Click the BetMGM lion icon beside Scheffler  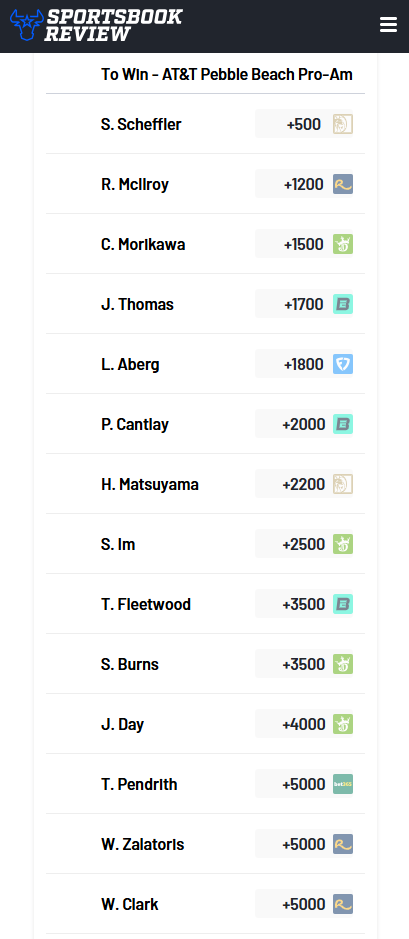[x=343, y=124]
